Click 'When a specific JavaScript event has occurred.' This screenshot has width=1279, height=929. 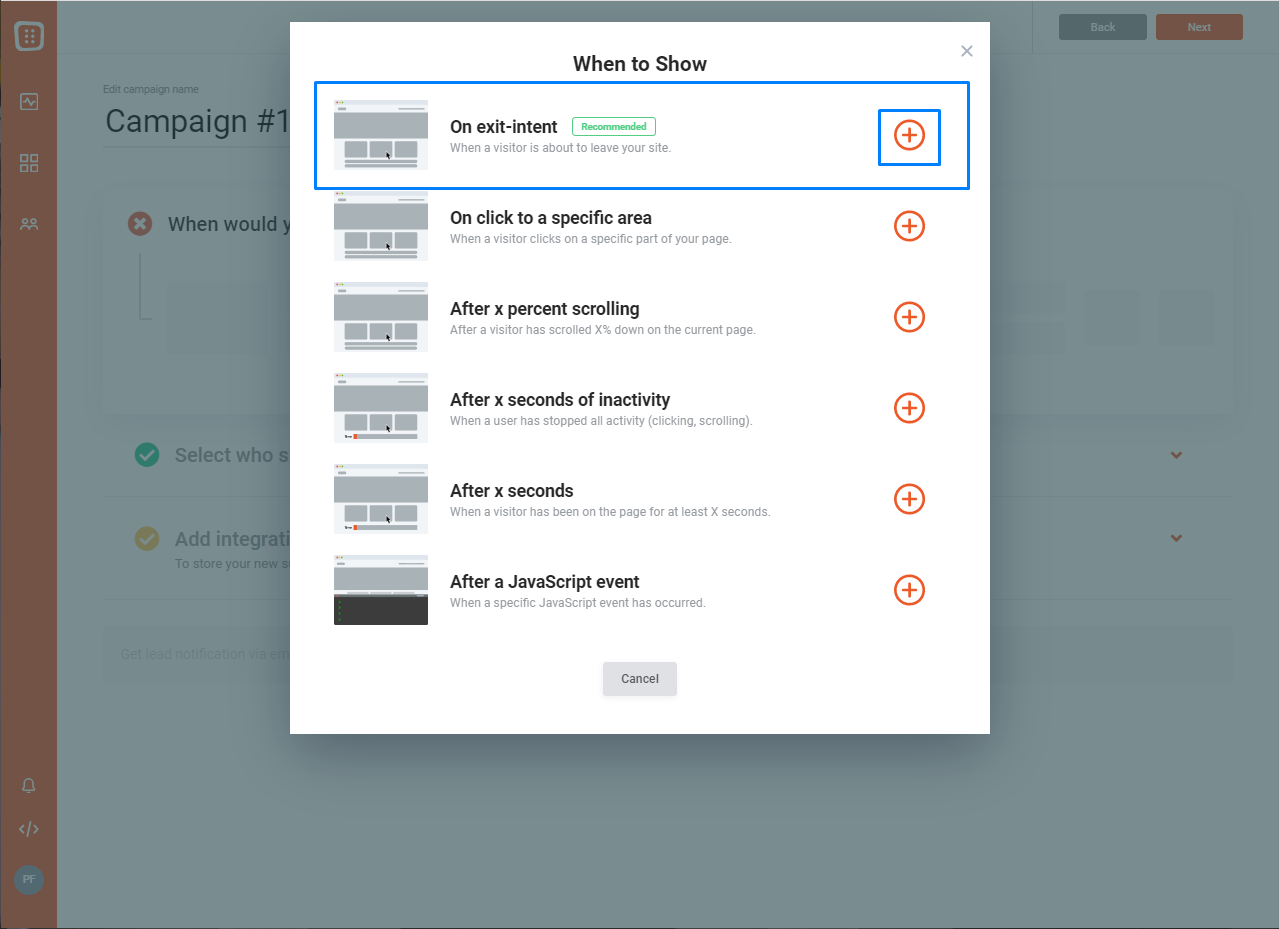tap(578, 603)
